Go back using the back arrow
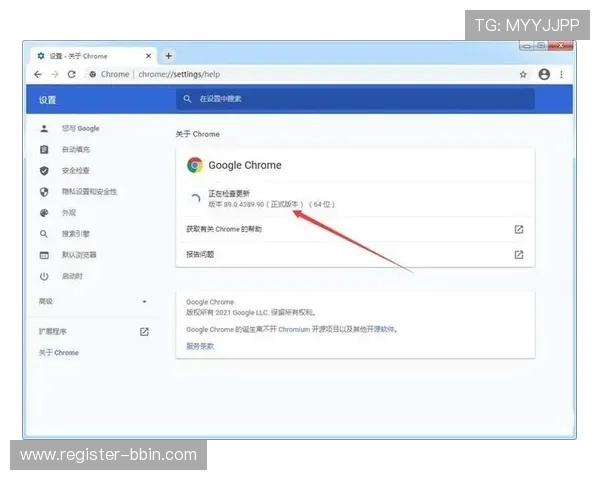The image size is (600, 480). tap(38, 74)
